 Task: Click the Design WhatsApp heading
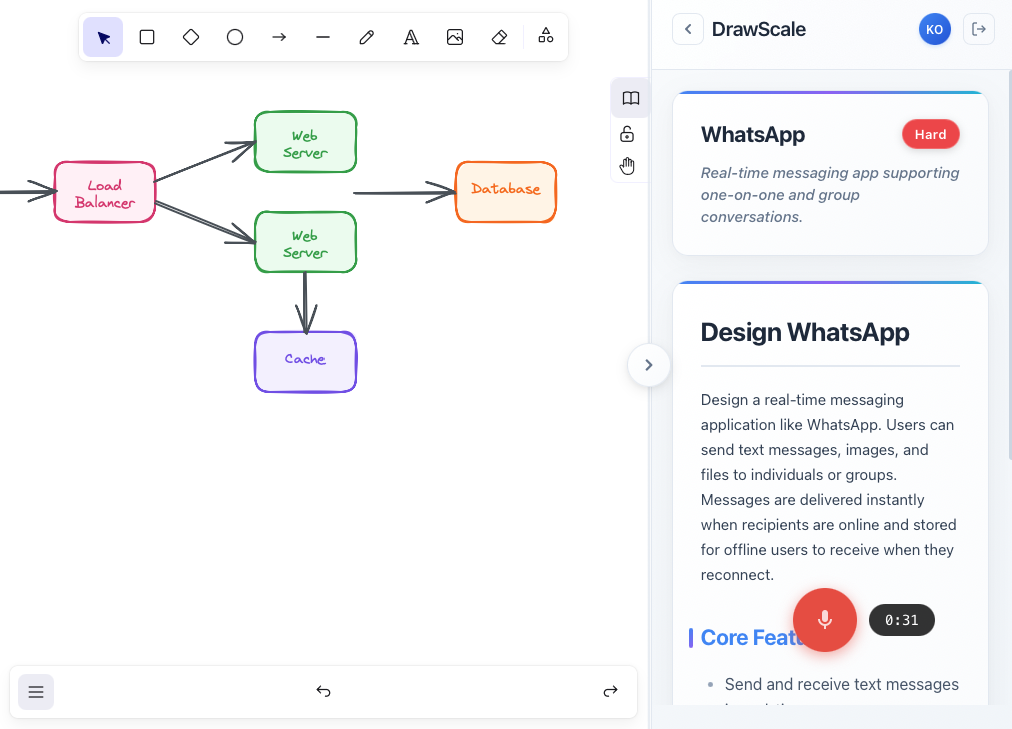click(x=805, y=332)
